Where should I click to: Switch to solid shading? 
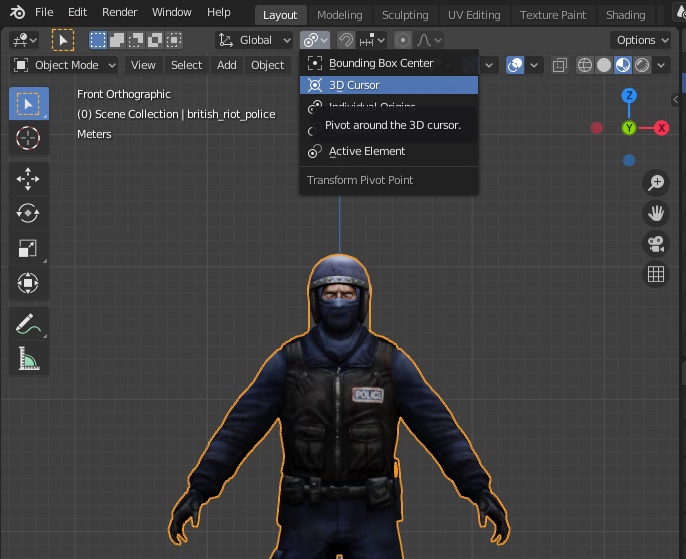click(604, 65)
